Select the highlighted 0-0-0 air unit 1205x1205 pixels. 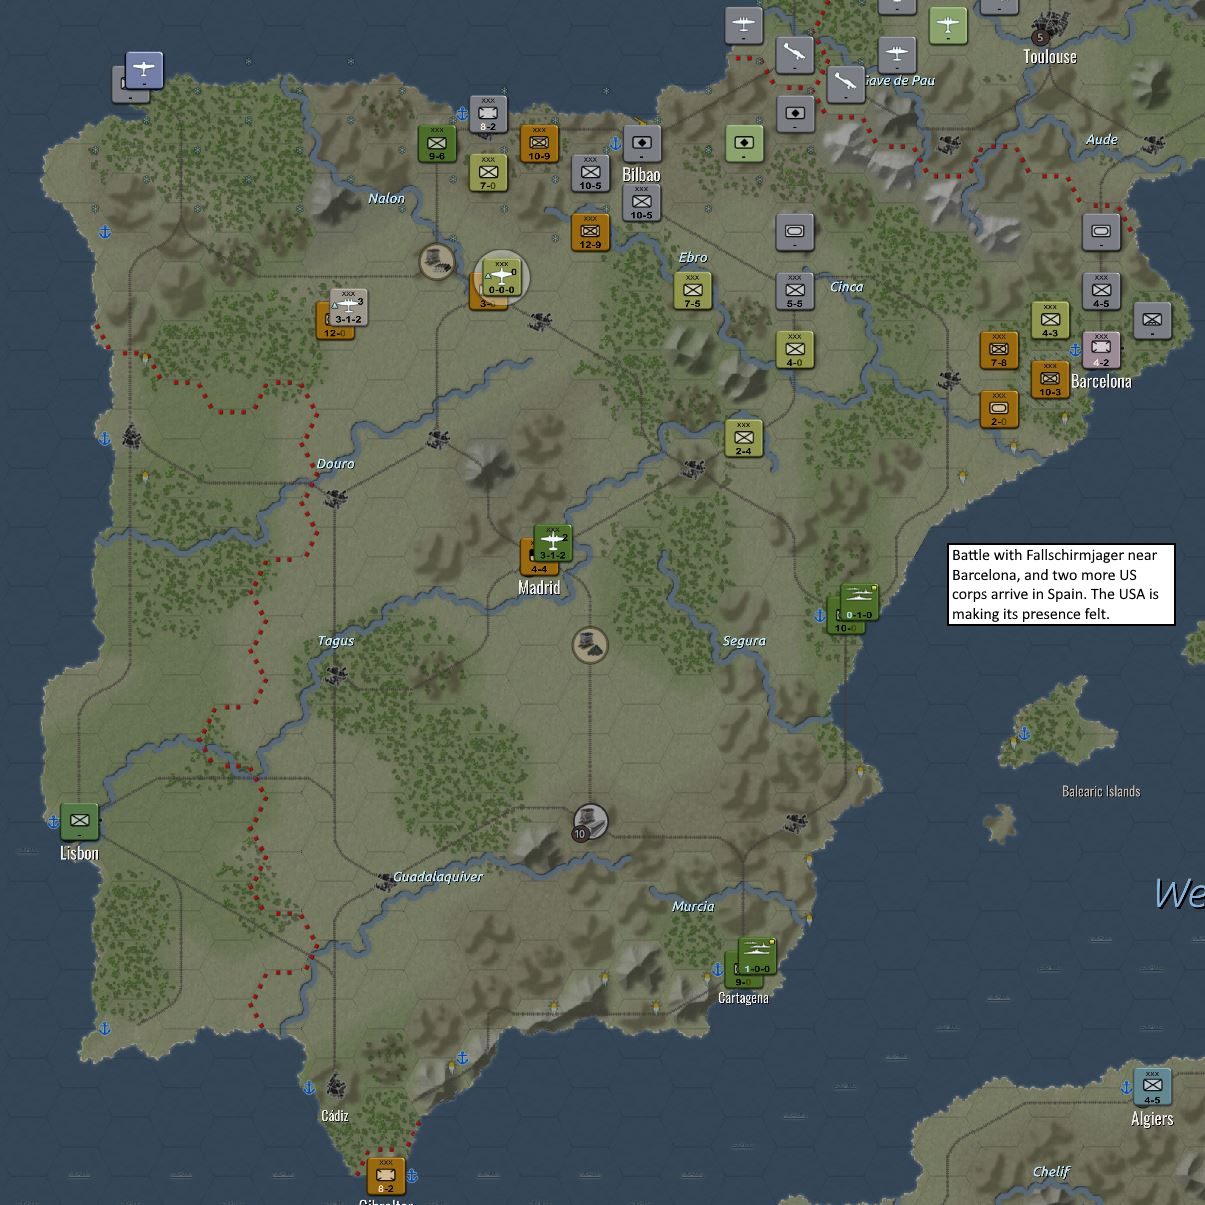tap(501, 276)
